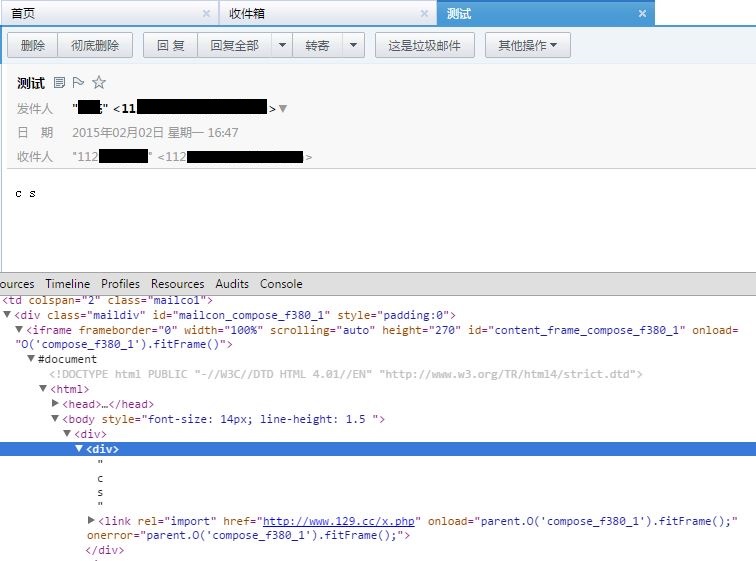Click the email body text 'c s'
756x561 pixels.
point(25,194)
